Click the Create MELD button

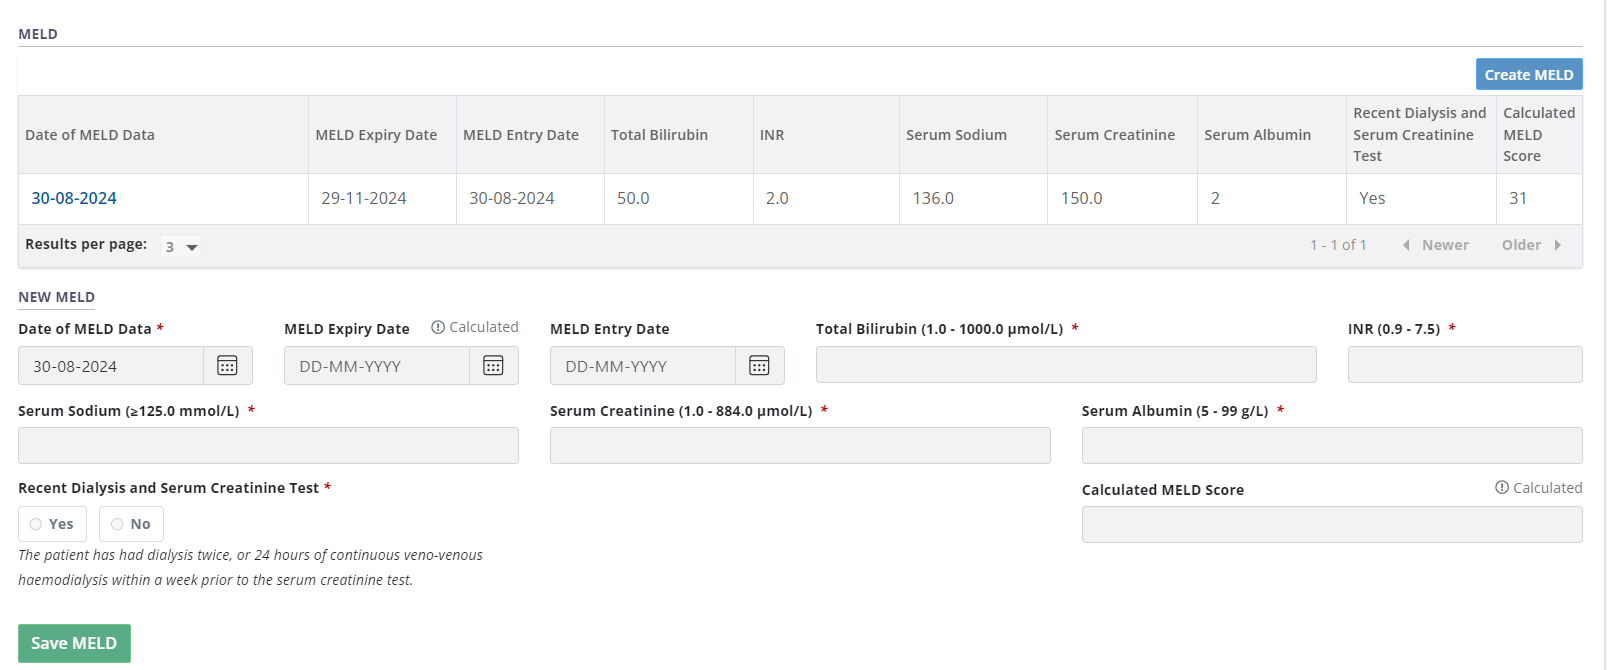[1528, 74]
